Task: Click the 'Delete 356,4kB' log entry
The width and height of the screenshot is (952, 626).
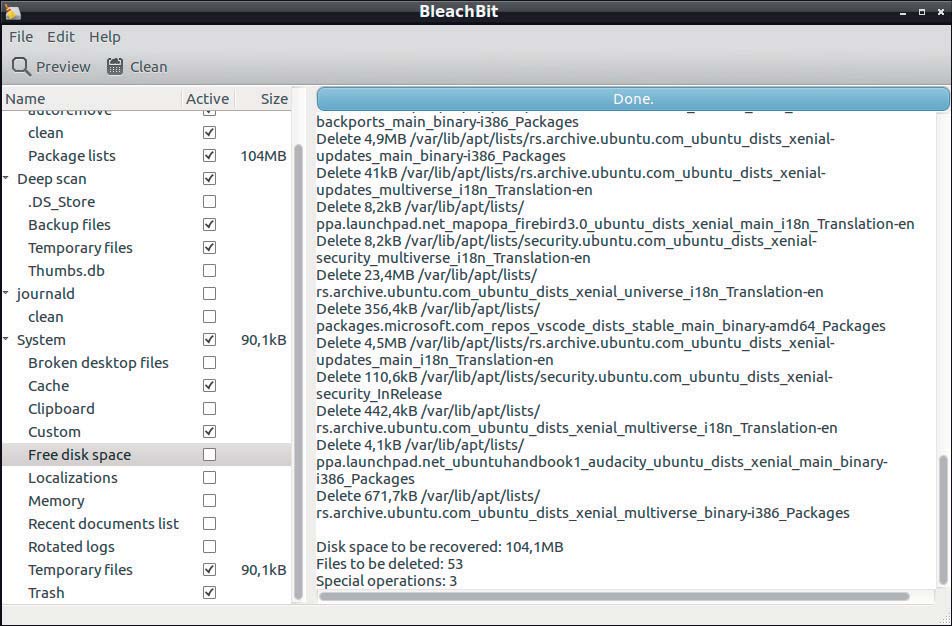Action: click(601, 318)
